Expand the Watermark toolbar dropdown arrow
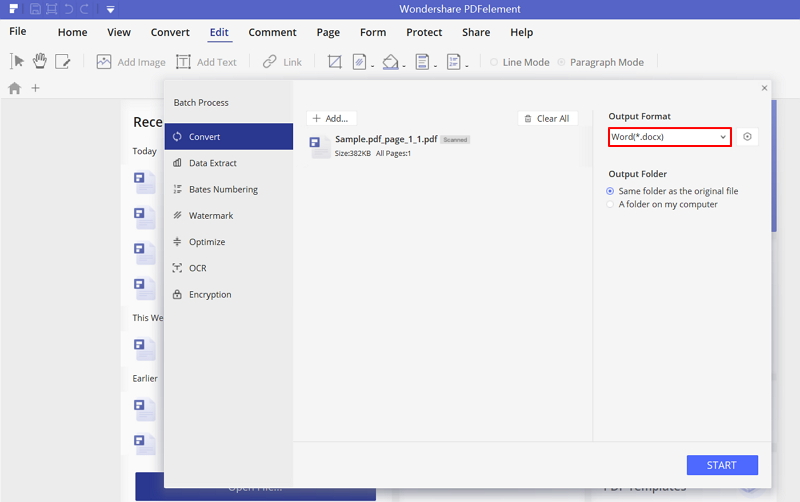The height and width of the screenshot is (502, 800). coord(372,66)
